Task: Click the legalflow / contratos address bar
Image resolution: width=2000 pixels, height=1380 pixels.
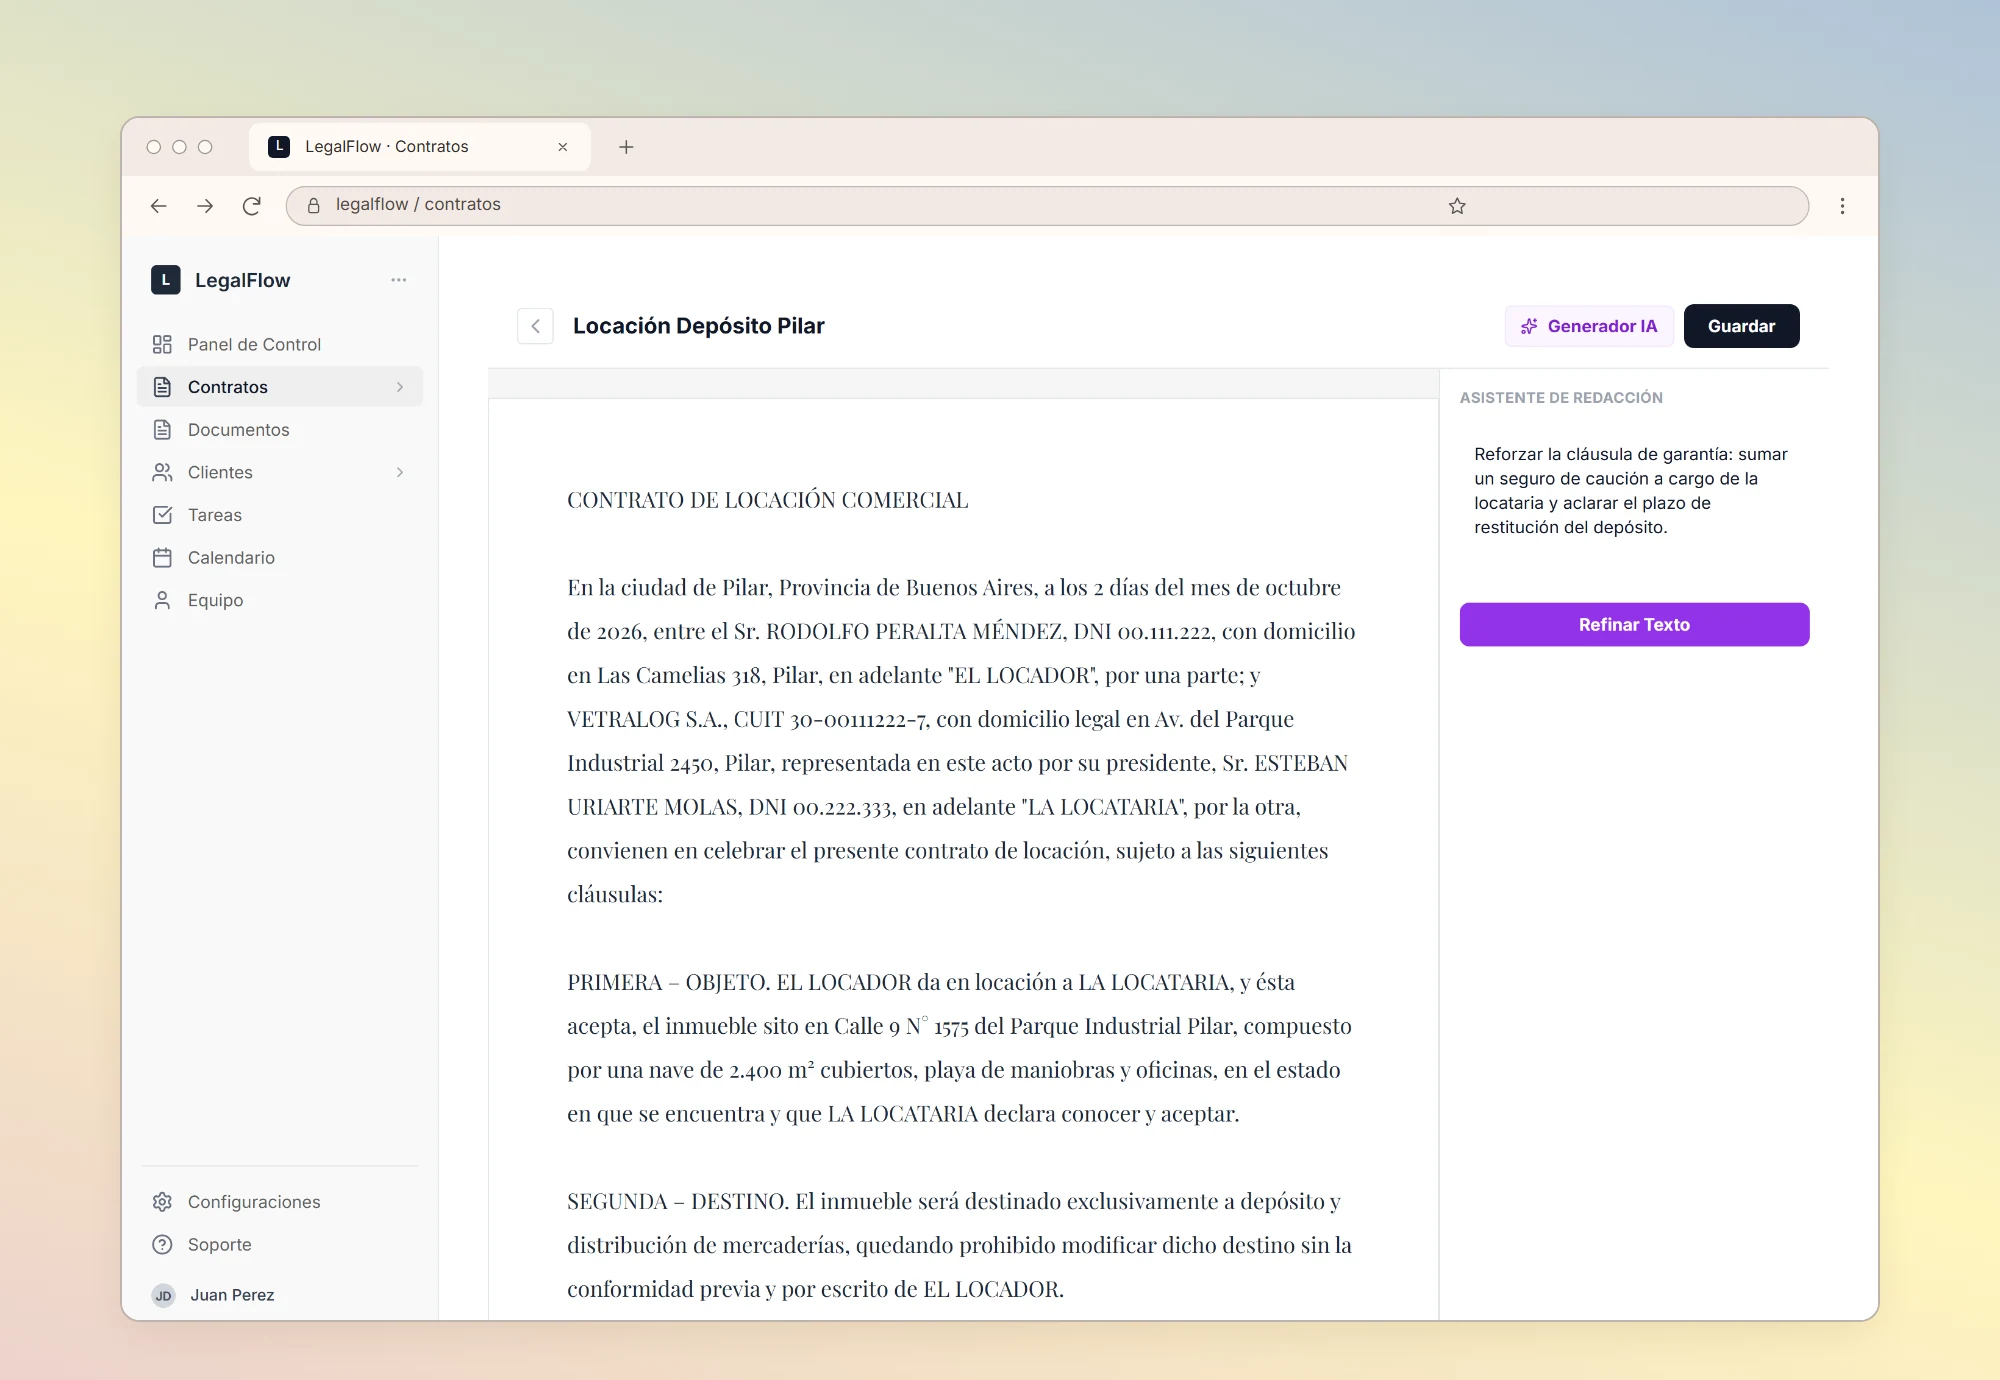Action: click(x=1047, y=206)
